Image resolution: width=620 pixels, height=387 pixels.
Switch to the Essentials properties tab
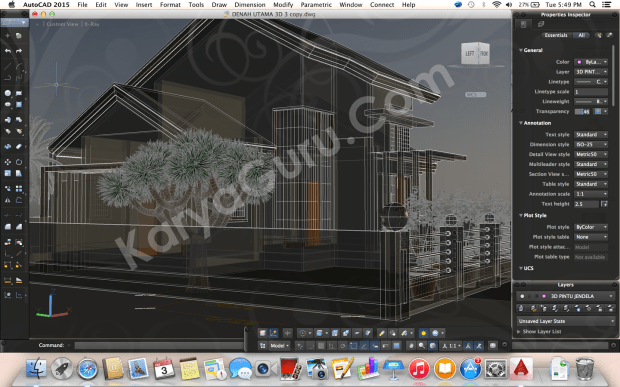[556, 35]
